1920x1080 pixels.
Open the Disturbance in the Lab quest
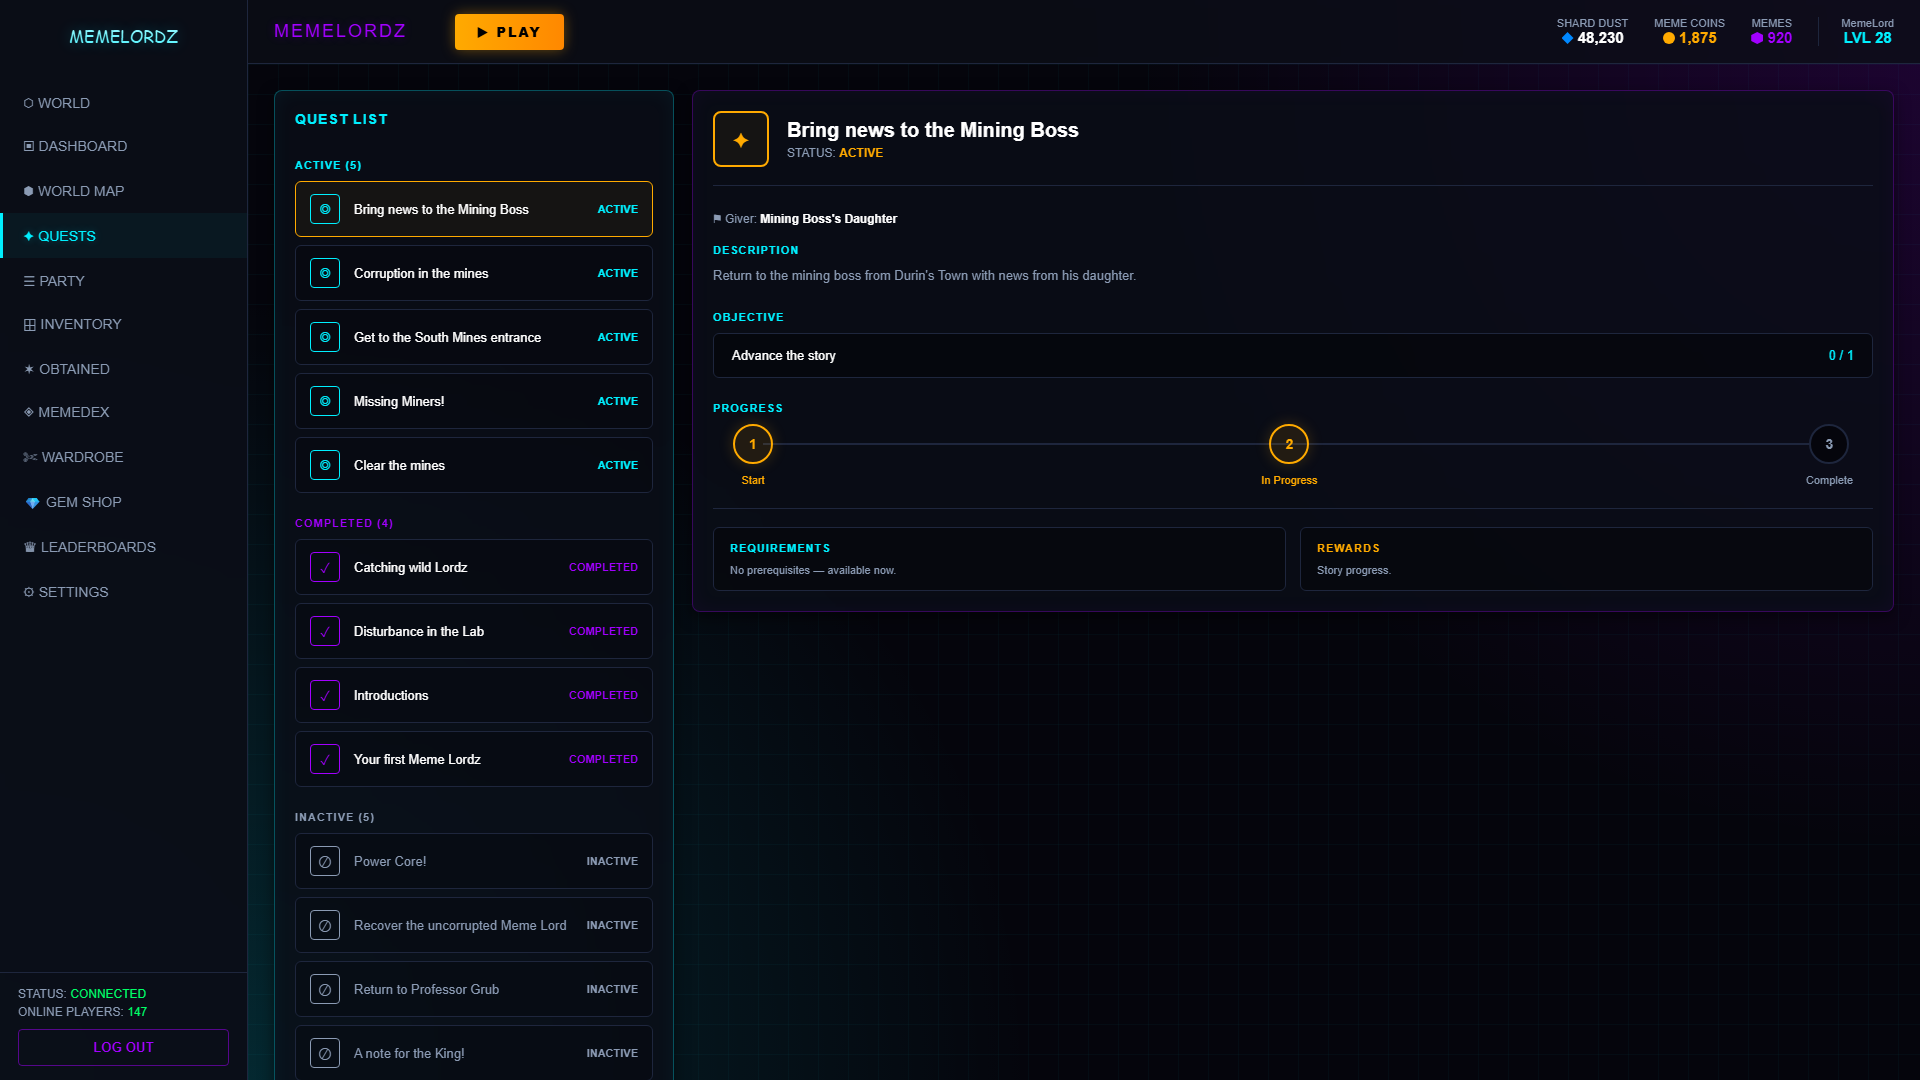tap(474, 631)
